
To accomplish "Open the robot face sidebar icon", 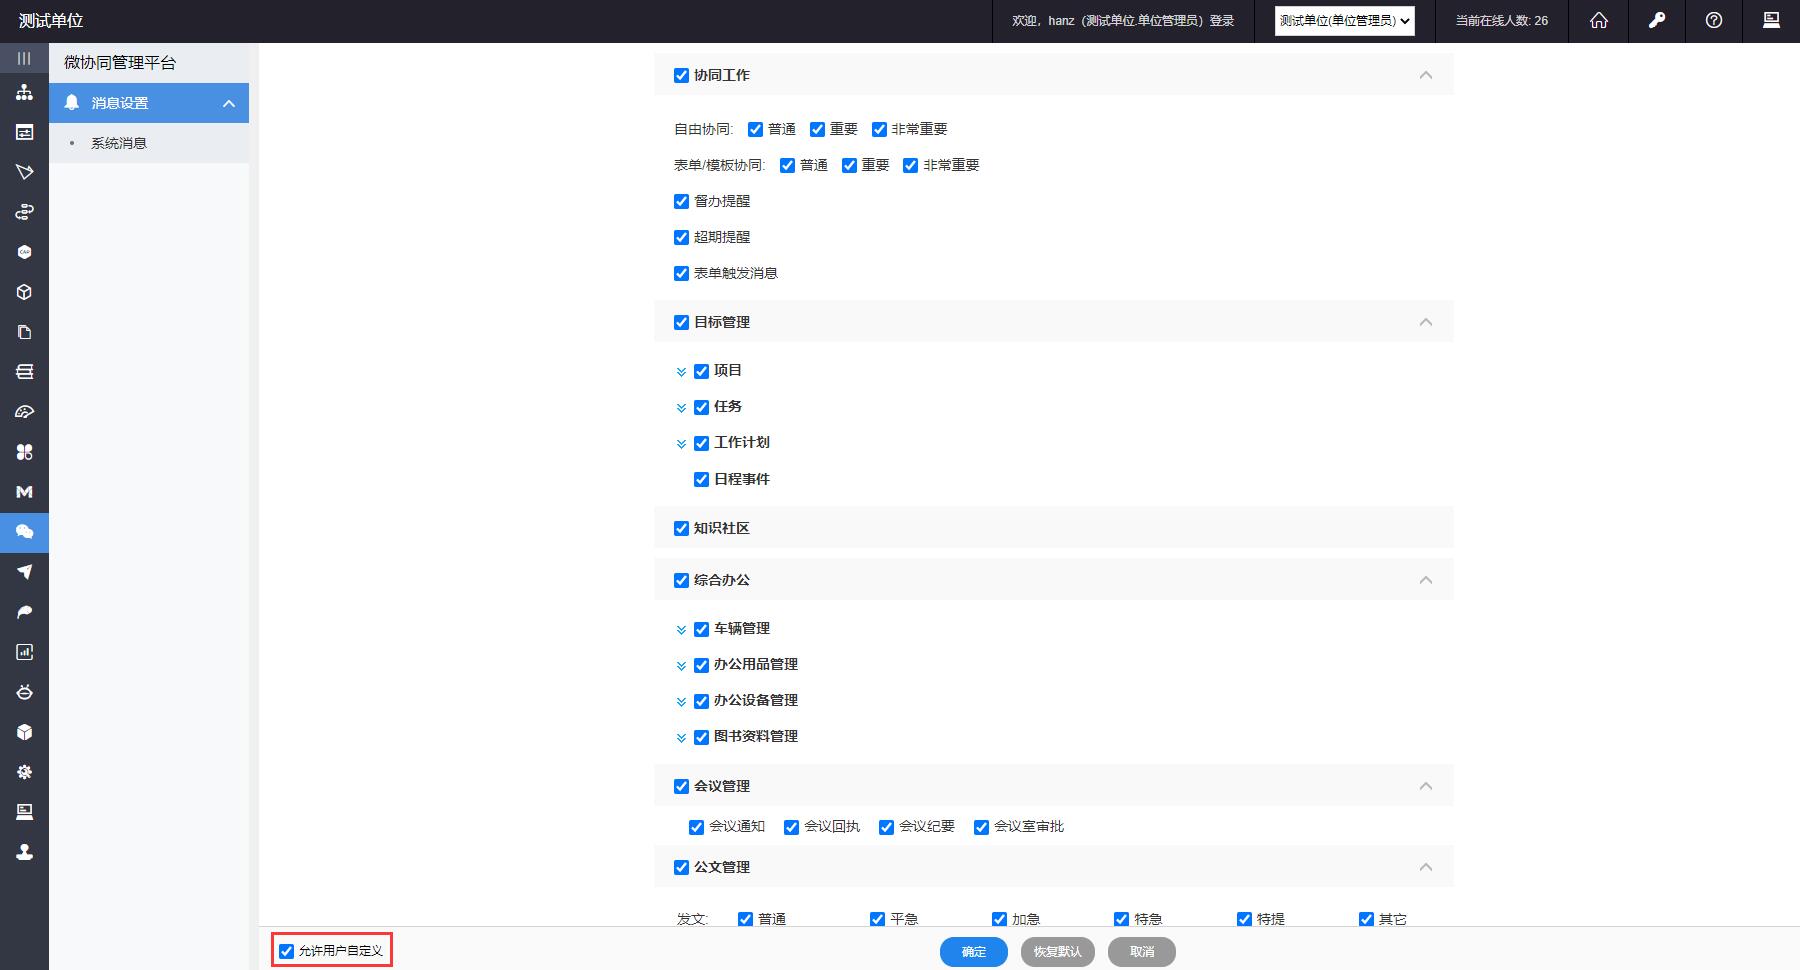I will coord(24,692).
